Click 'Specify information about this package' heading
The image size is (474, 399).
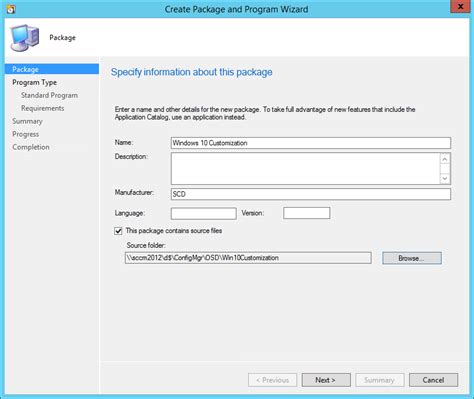[x=191, y=72]
